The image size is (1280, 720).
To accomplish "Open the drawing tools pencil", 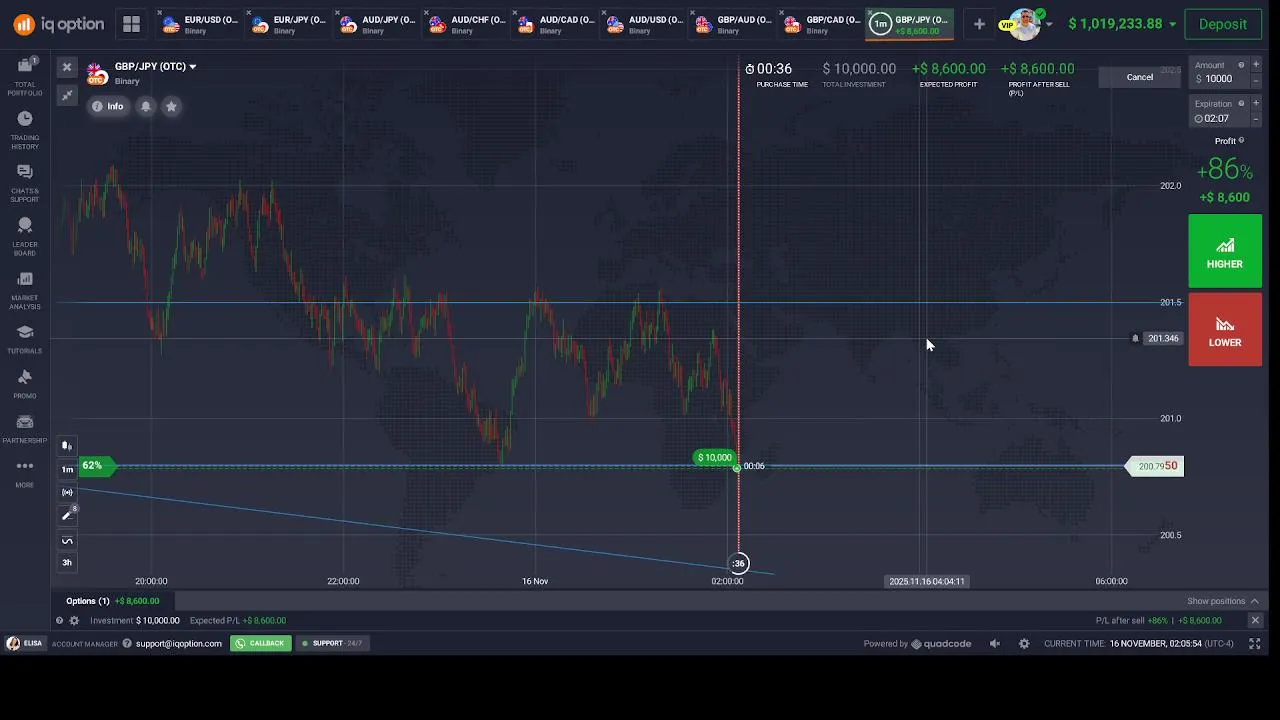I will [67, 515].
